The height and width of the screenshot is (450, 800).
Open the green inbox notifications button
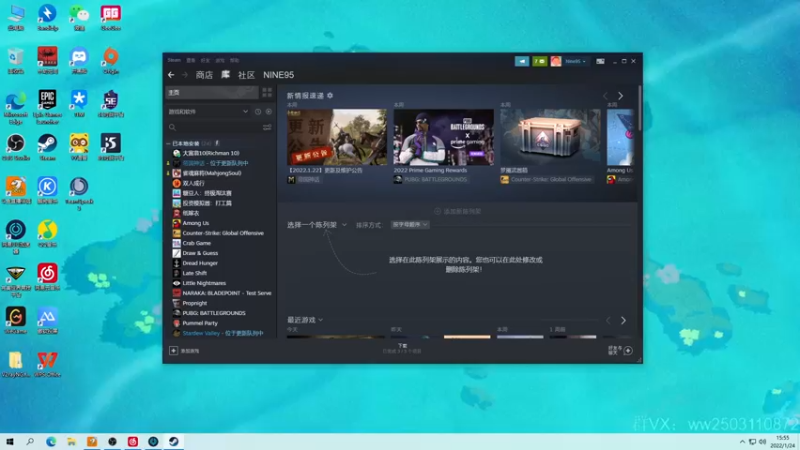(540, 61)
